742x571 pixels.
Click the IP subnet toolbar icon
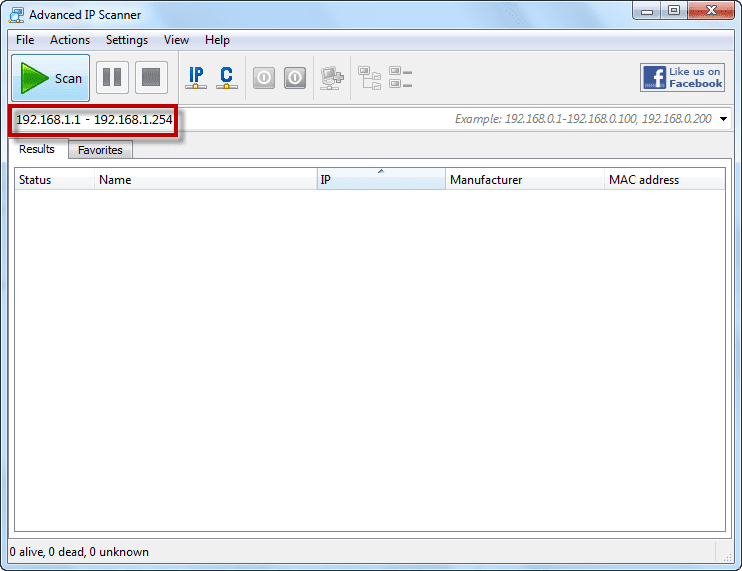pyautogui.click(x=197, y=78)
